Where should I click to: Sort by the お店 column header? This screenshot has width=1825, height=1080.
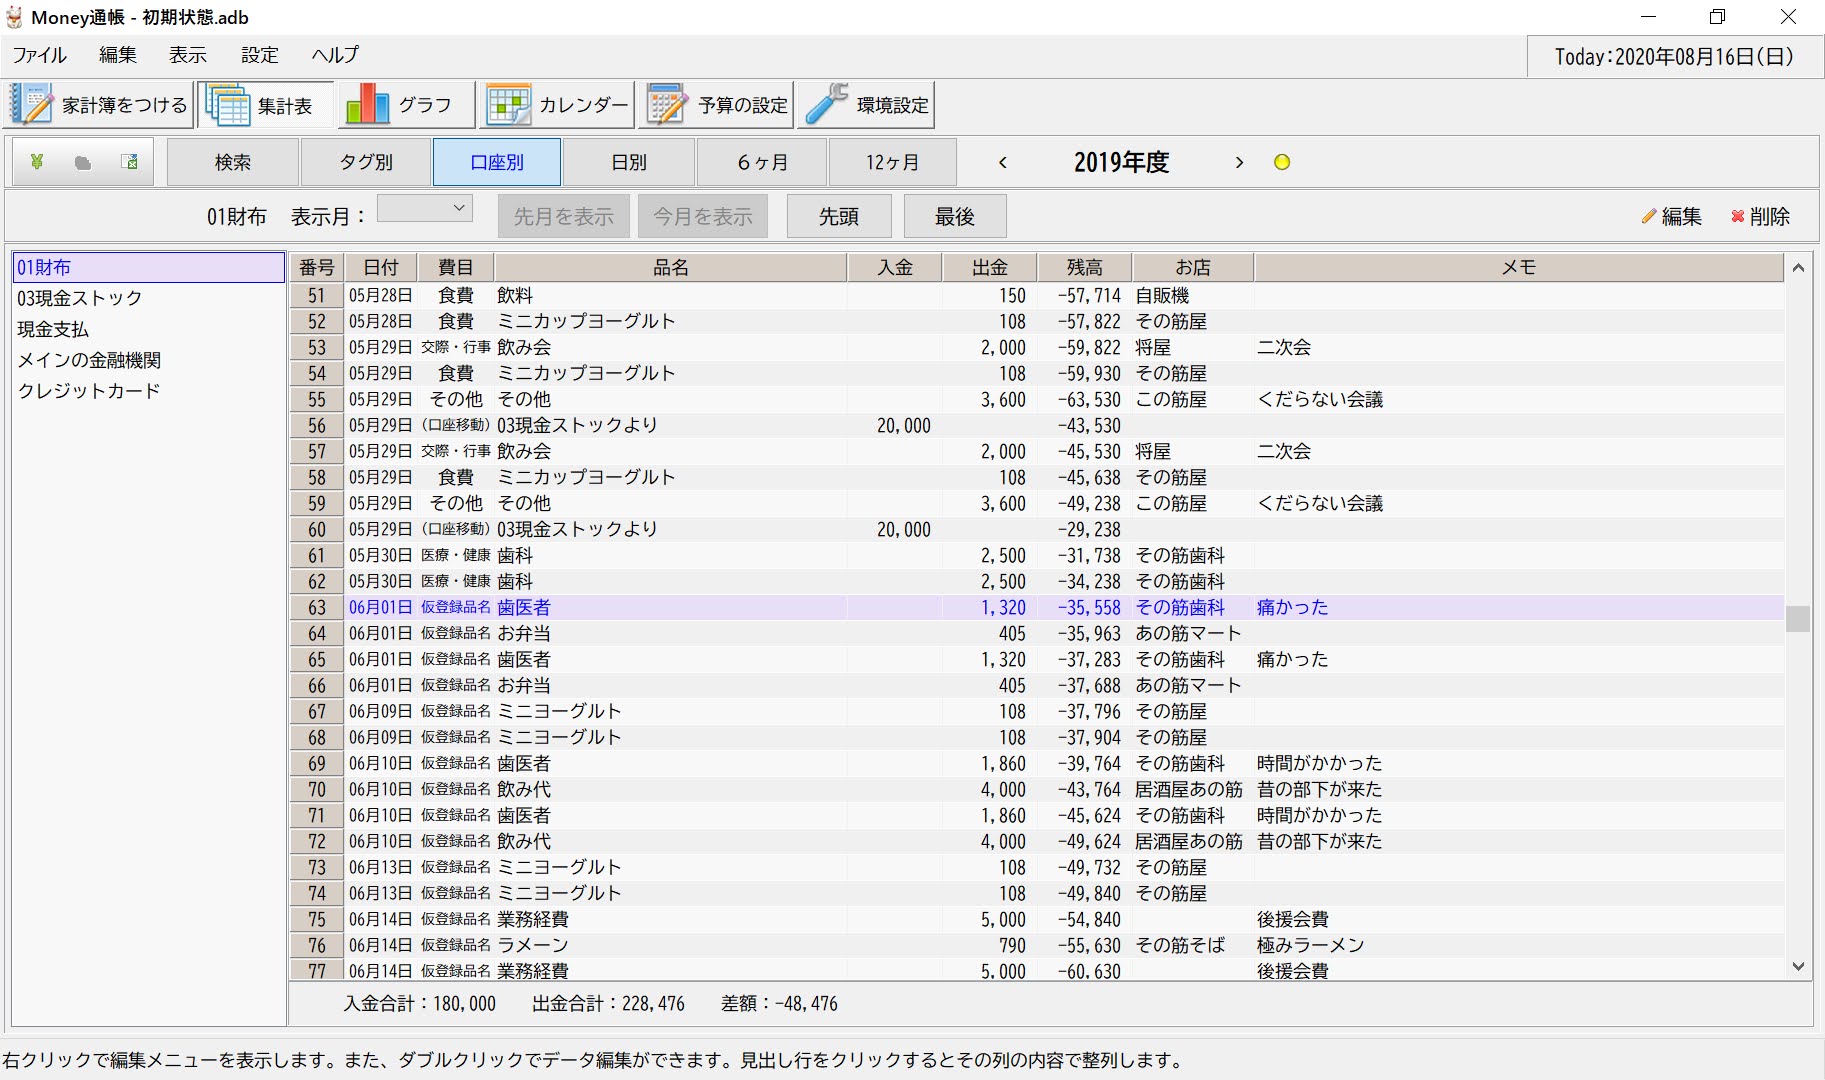pyautogui.click(x=1193, y=267)
